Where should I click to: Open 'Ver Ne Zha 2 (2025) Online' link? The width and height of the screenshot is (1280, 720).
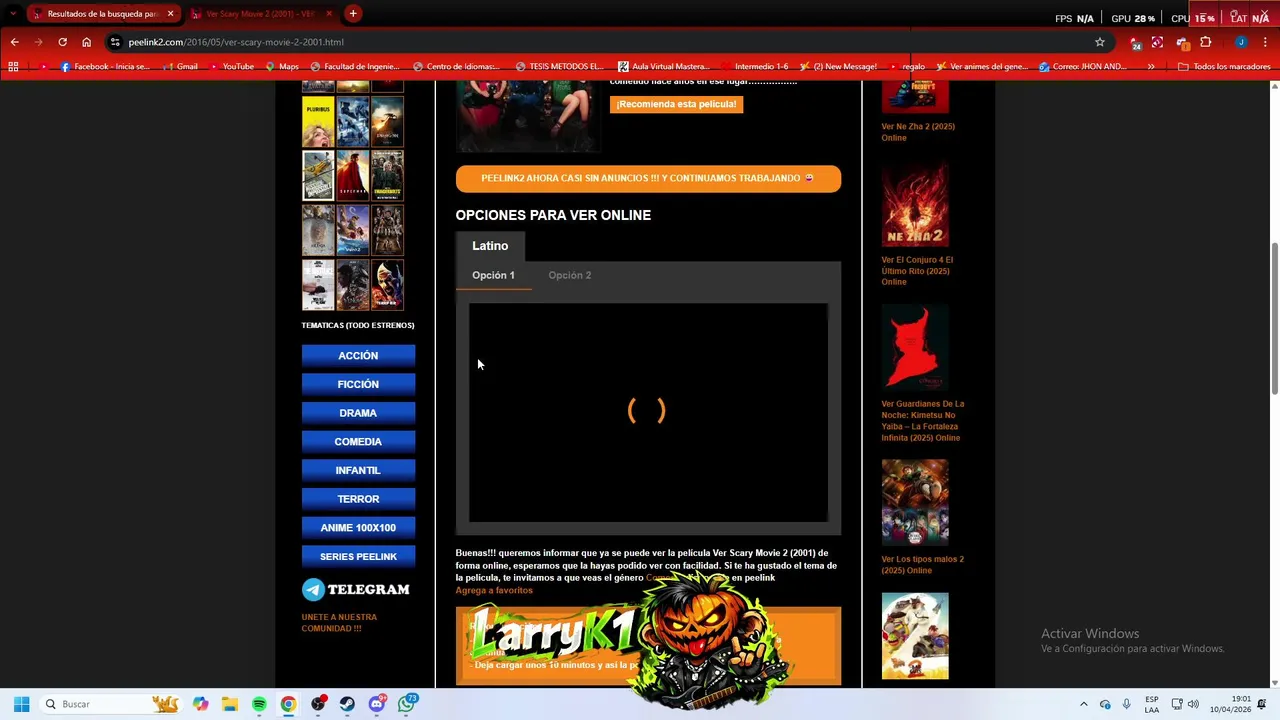pyautogui.click(x=918, y=132)
